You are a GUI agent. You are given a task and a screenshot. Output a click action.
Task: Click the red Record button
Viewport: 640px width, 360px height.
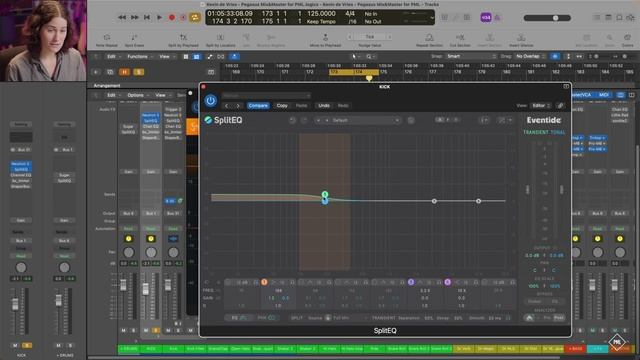(x=172, y=18)
